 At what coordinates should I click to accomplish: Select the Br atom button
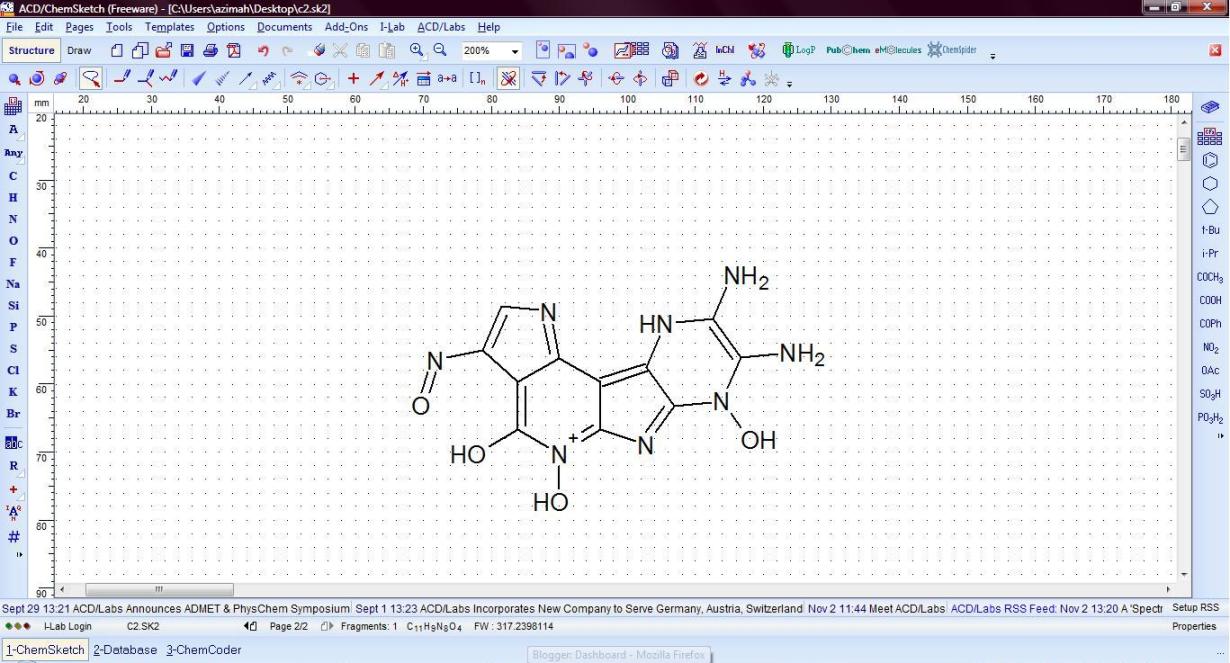(13, 414)
